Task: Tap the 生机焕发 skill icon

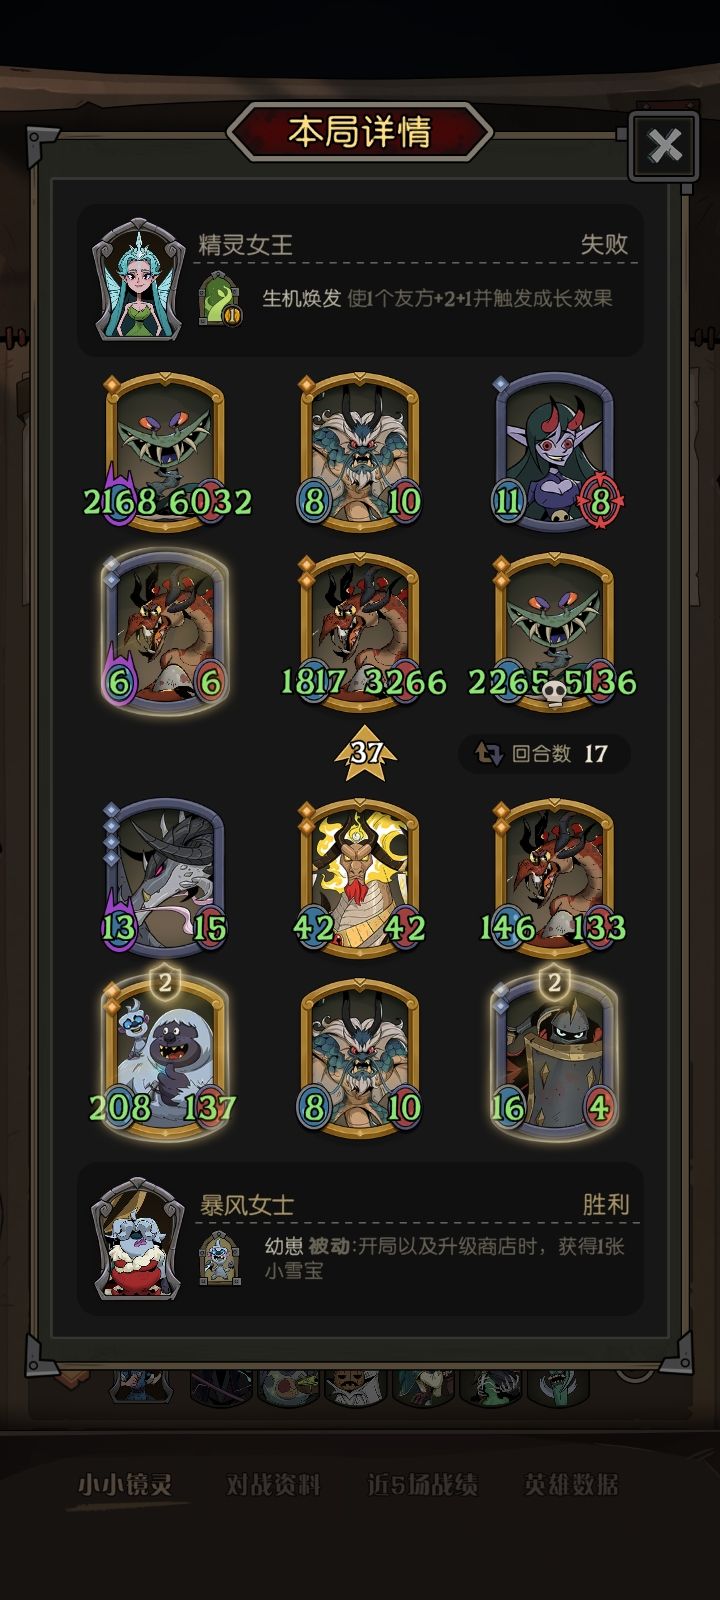Action: [220, 299]
